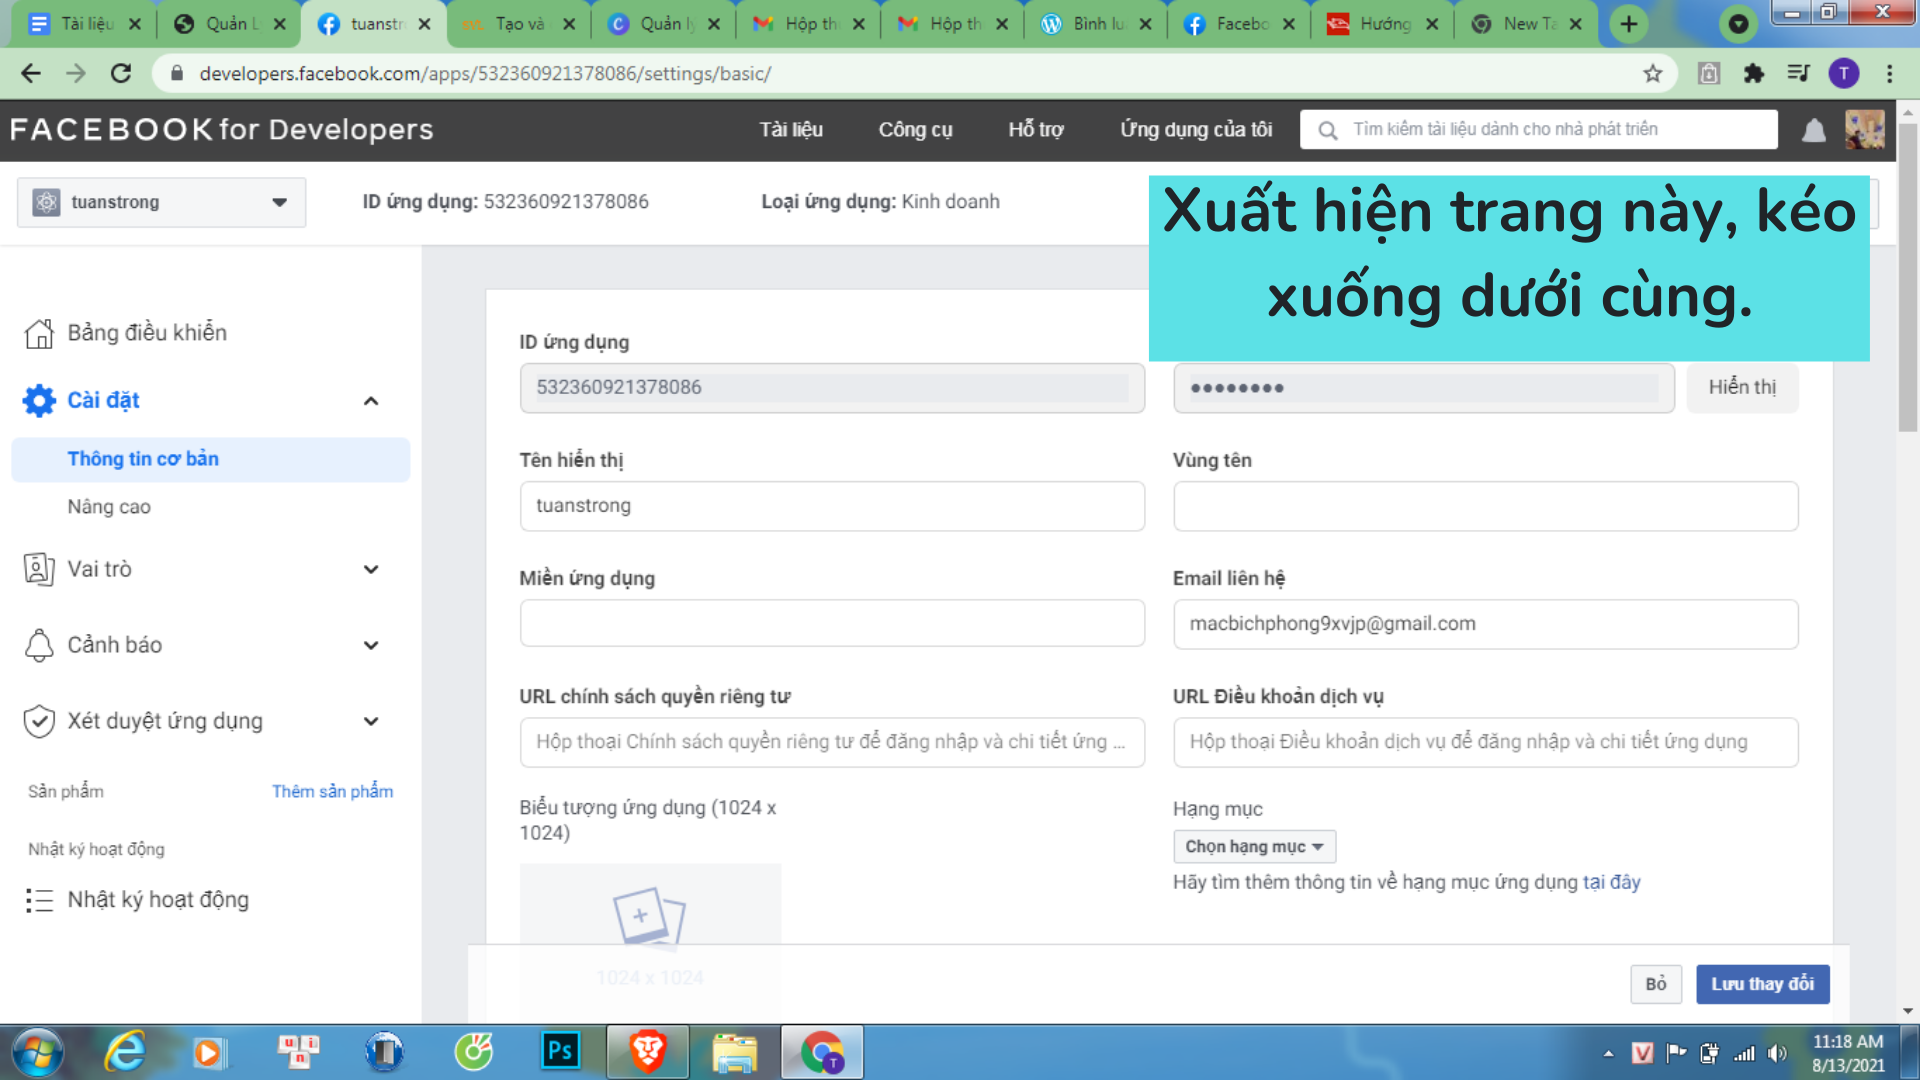Open notifications bell icon

coord(1813,130)
